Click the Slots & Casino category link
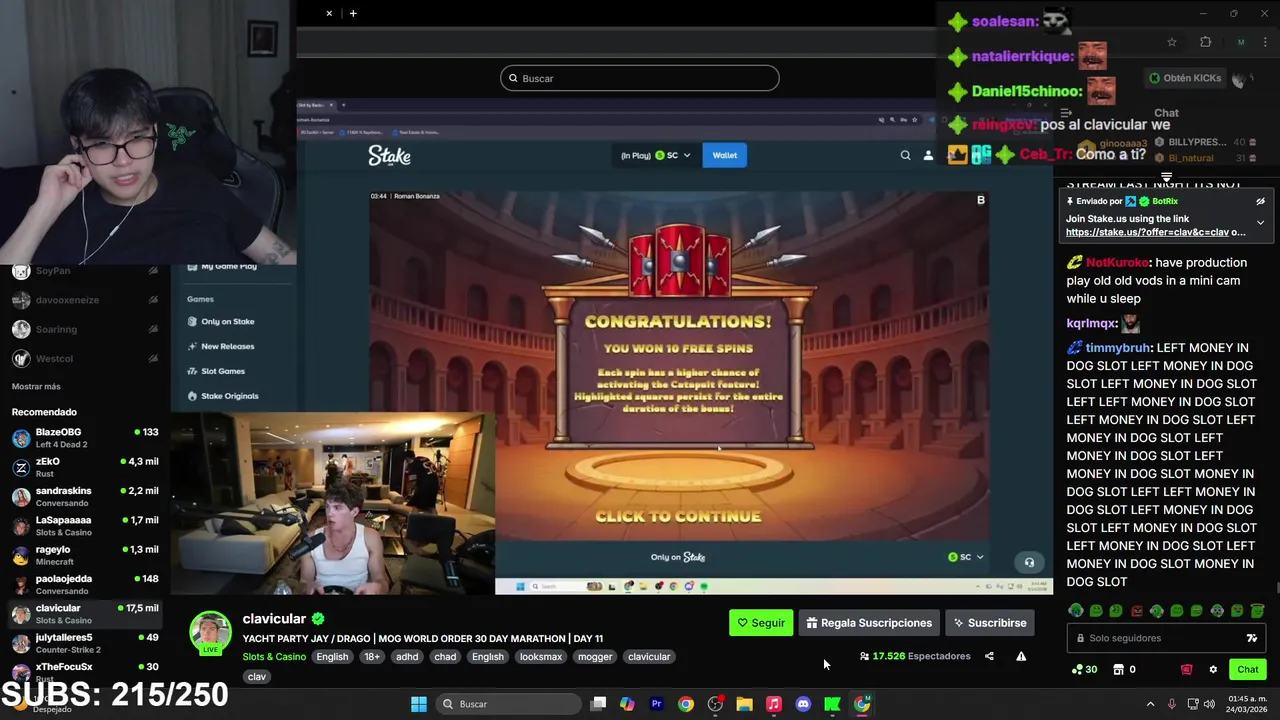 click(274, 657)
